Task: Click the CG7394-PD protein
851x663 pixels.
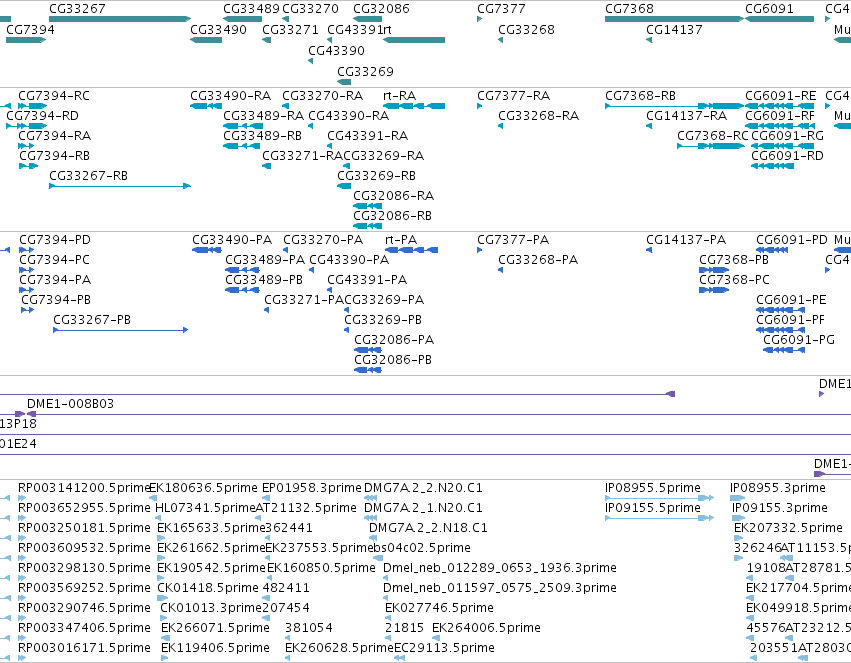Action: tap(27, 250)
